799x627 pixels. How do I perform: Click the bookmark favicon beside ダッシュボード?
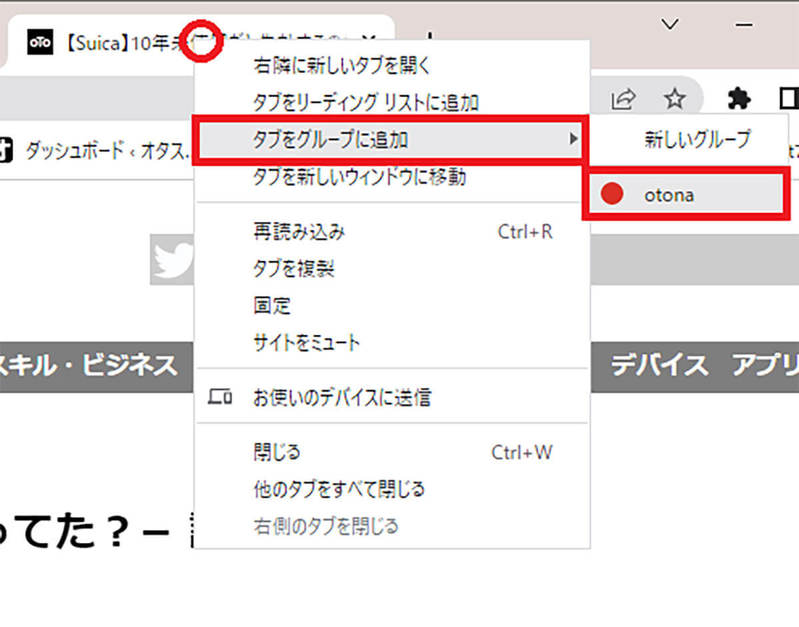coord(6,150)
